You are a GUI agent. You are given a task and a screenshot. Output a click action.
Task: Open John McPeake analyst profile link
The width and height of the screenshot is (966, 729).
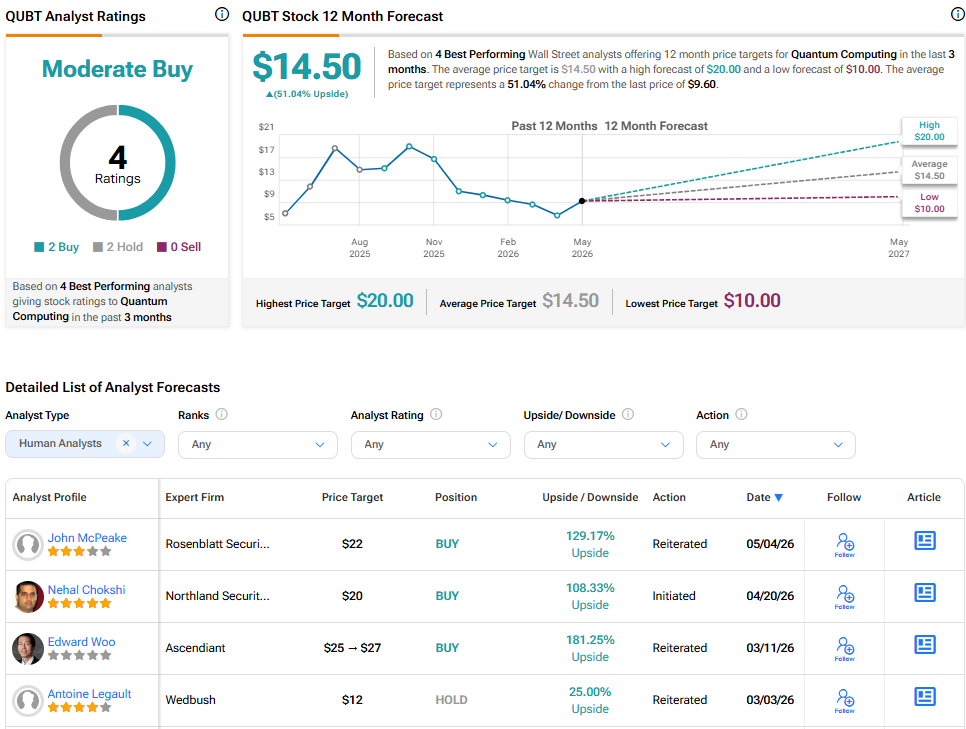(87, 538)
